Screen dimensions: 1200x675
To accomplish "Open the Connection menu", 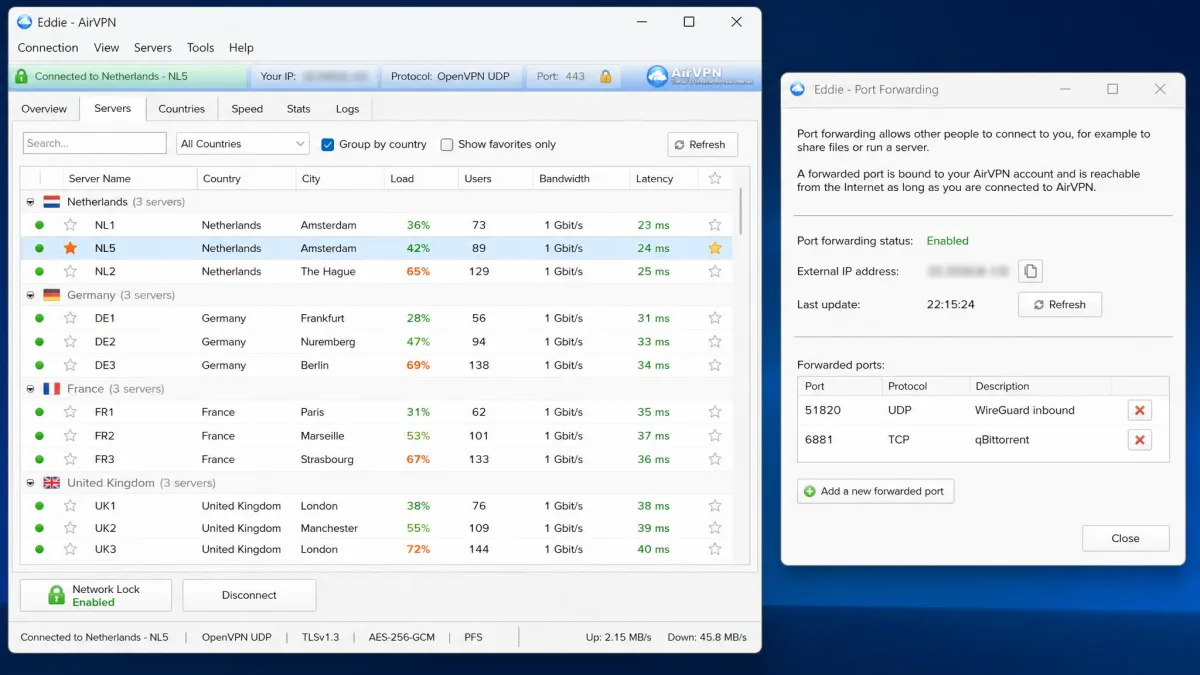I will [48, 47].
